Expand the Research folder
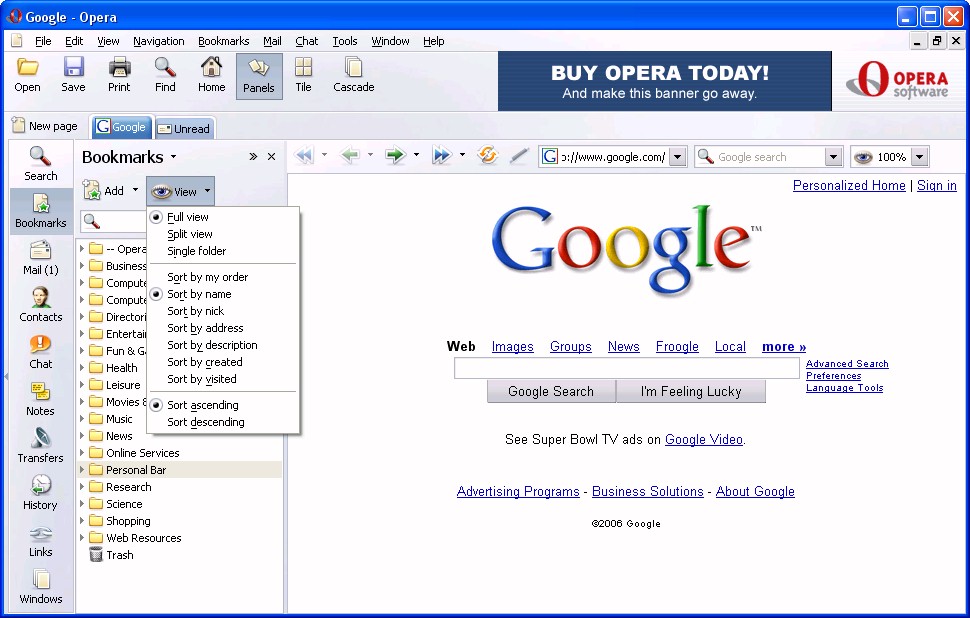This screenshot has height=618, width=970. [x=81, y=487]
